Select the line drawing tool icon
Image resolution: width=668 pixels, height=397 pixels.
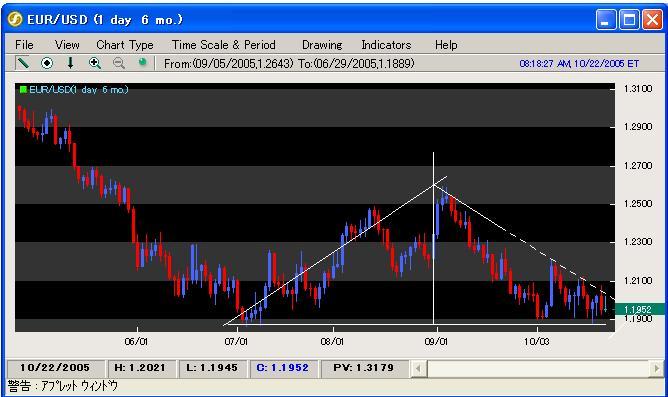tap(23, 63)
